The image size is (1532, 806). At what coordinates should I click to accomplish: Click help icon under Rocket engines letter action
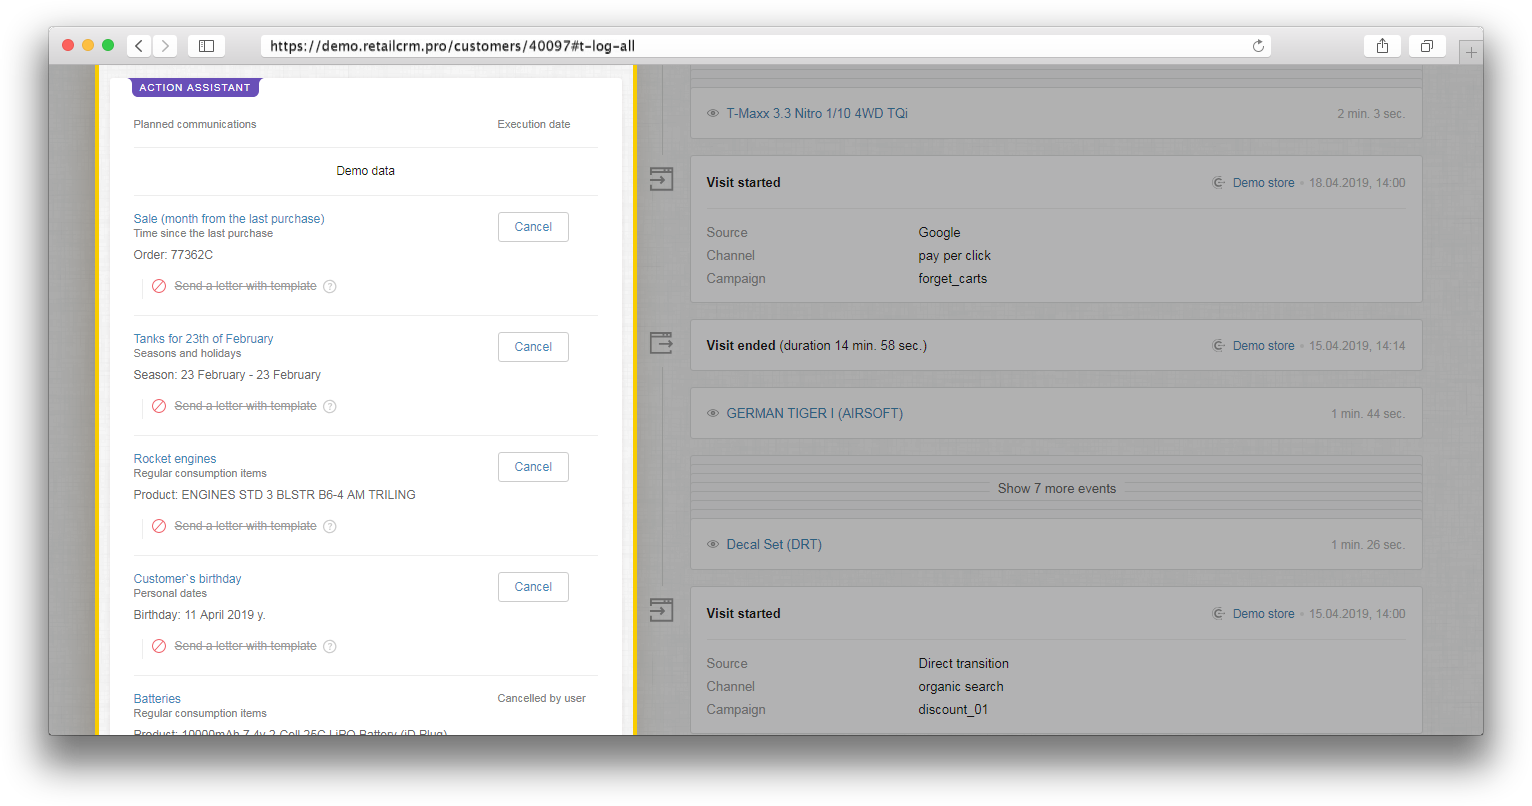(x=330, y=526)
